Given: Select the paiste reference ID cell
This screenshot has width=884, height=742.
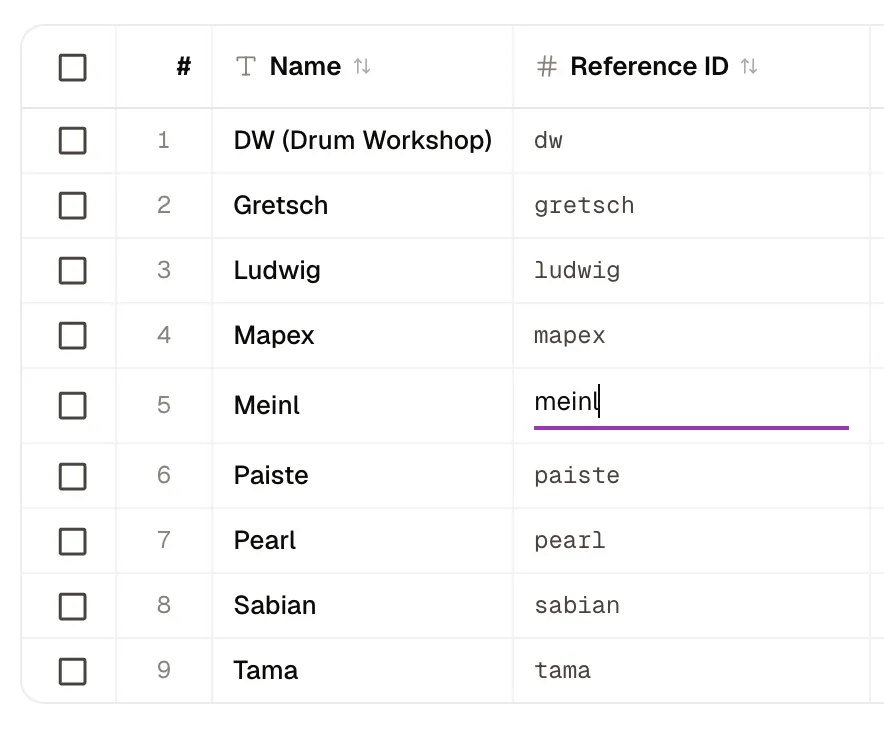Looking at the screenshot, I should 691,476.
